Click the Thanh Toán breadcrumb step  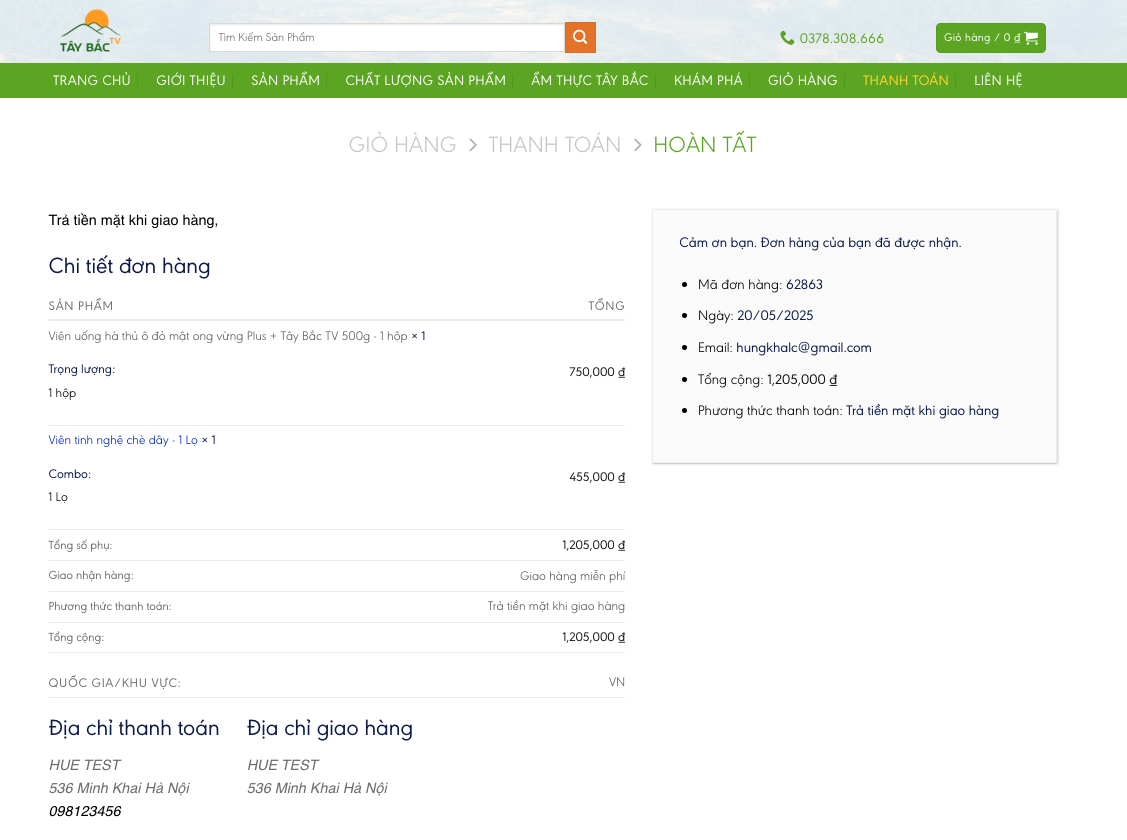[x=554, y=145]
